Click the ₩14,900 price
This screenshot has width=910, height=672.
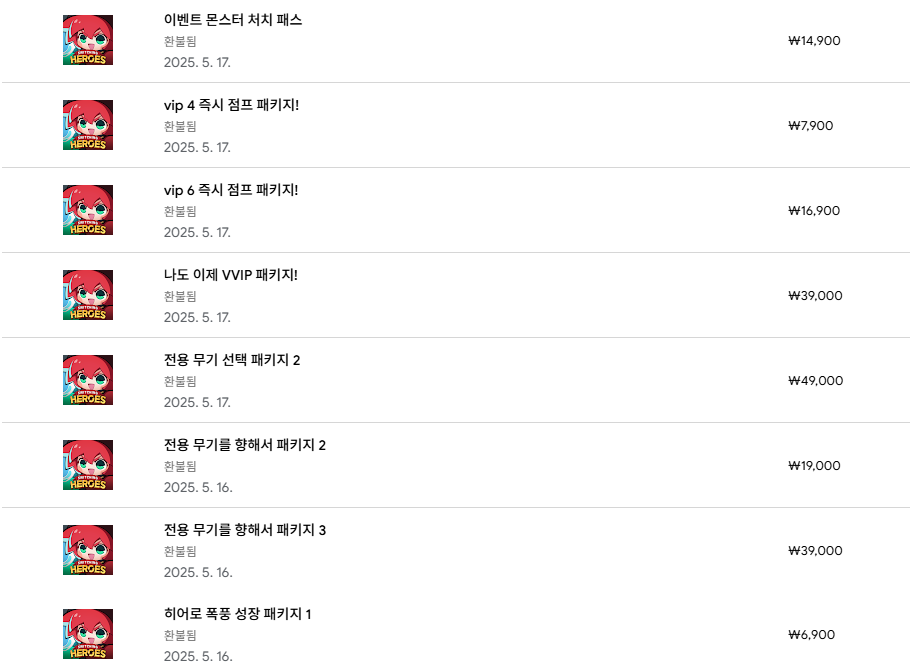click(x=814, y=41)
